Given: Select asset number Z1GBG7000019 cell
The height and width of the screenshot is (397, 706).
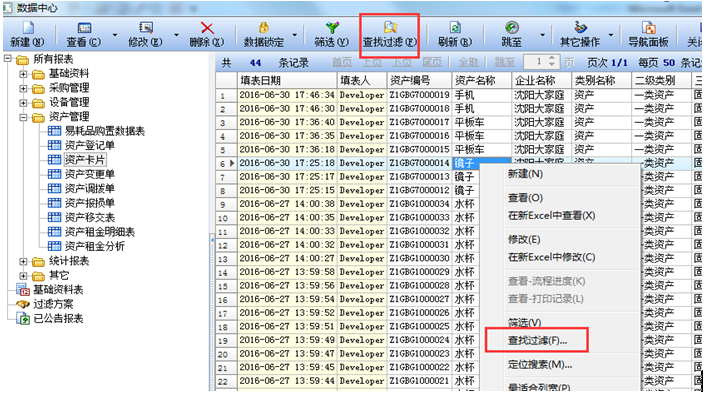Looking at the screenshot, I should coord(419,95).
